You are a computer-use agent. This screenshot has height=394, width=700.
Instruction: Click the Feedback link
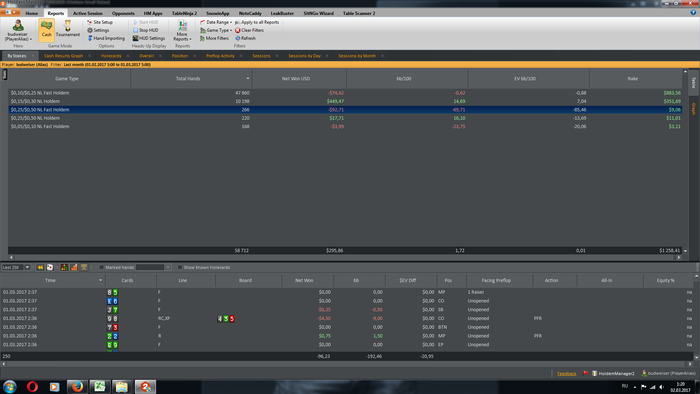click(x=567, y=373)
